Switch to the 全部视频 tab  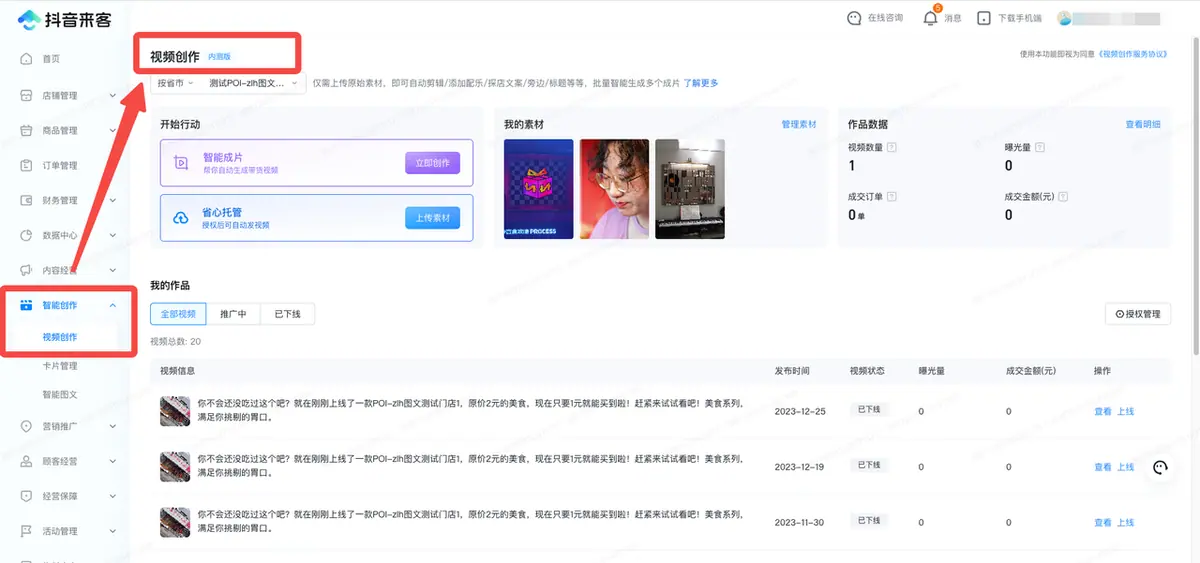tap(178, 314)
